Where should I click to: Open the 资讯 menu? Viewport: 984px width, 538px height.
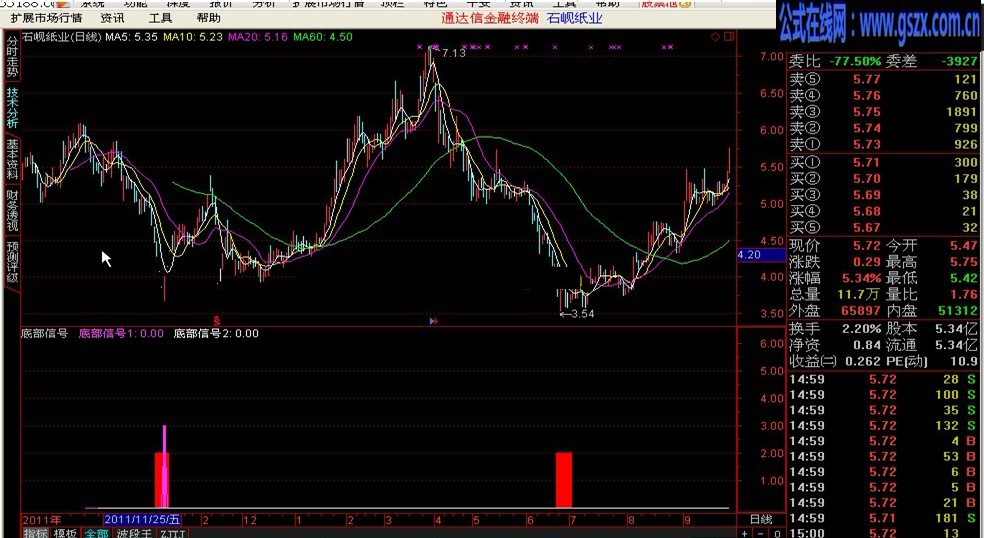112,18
